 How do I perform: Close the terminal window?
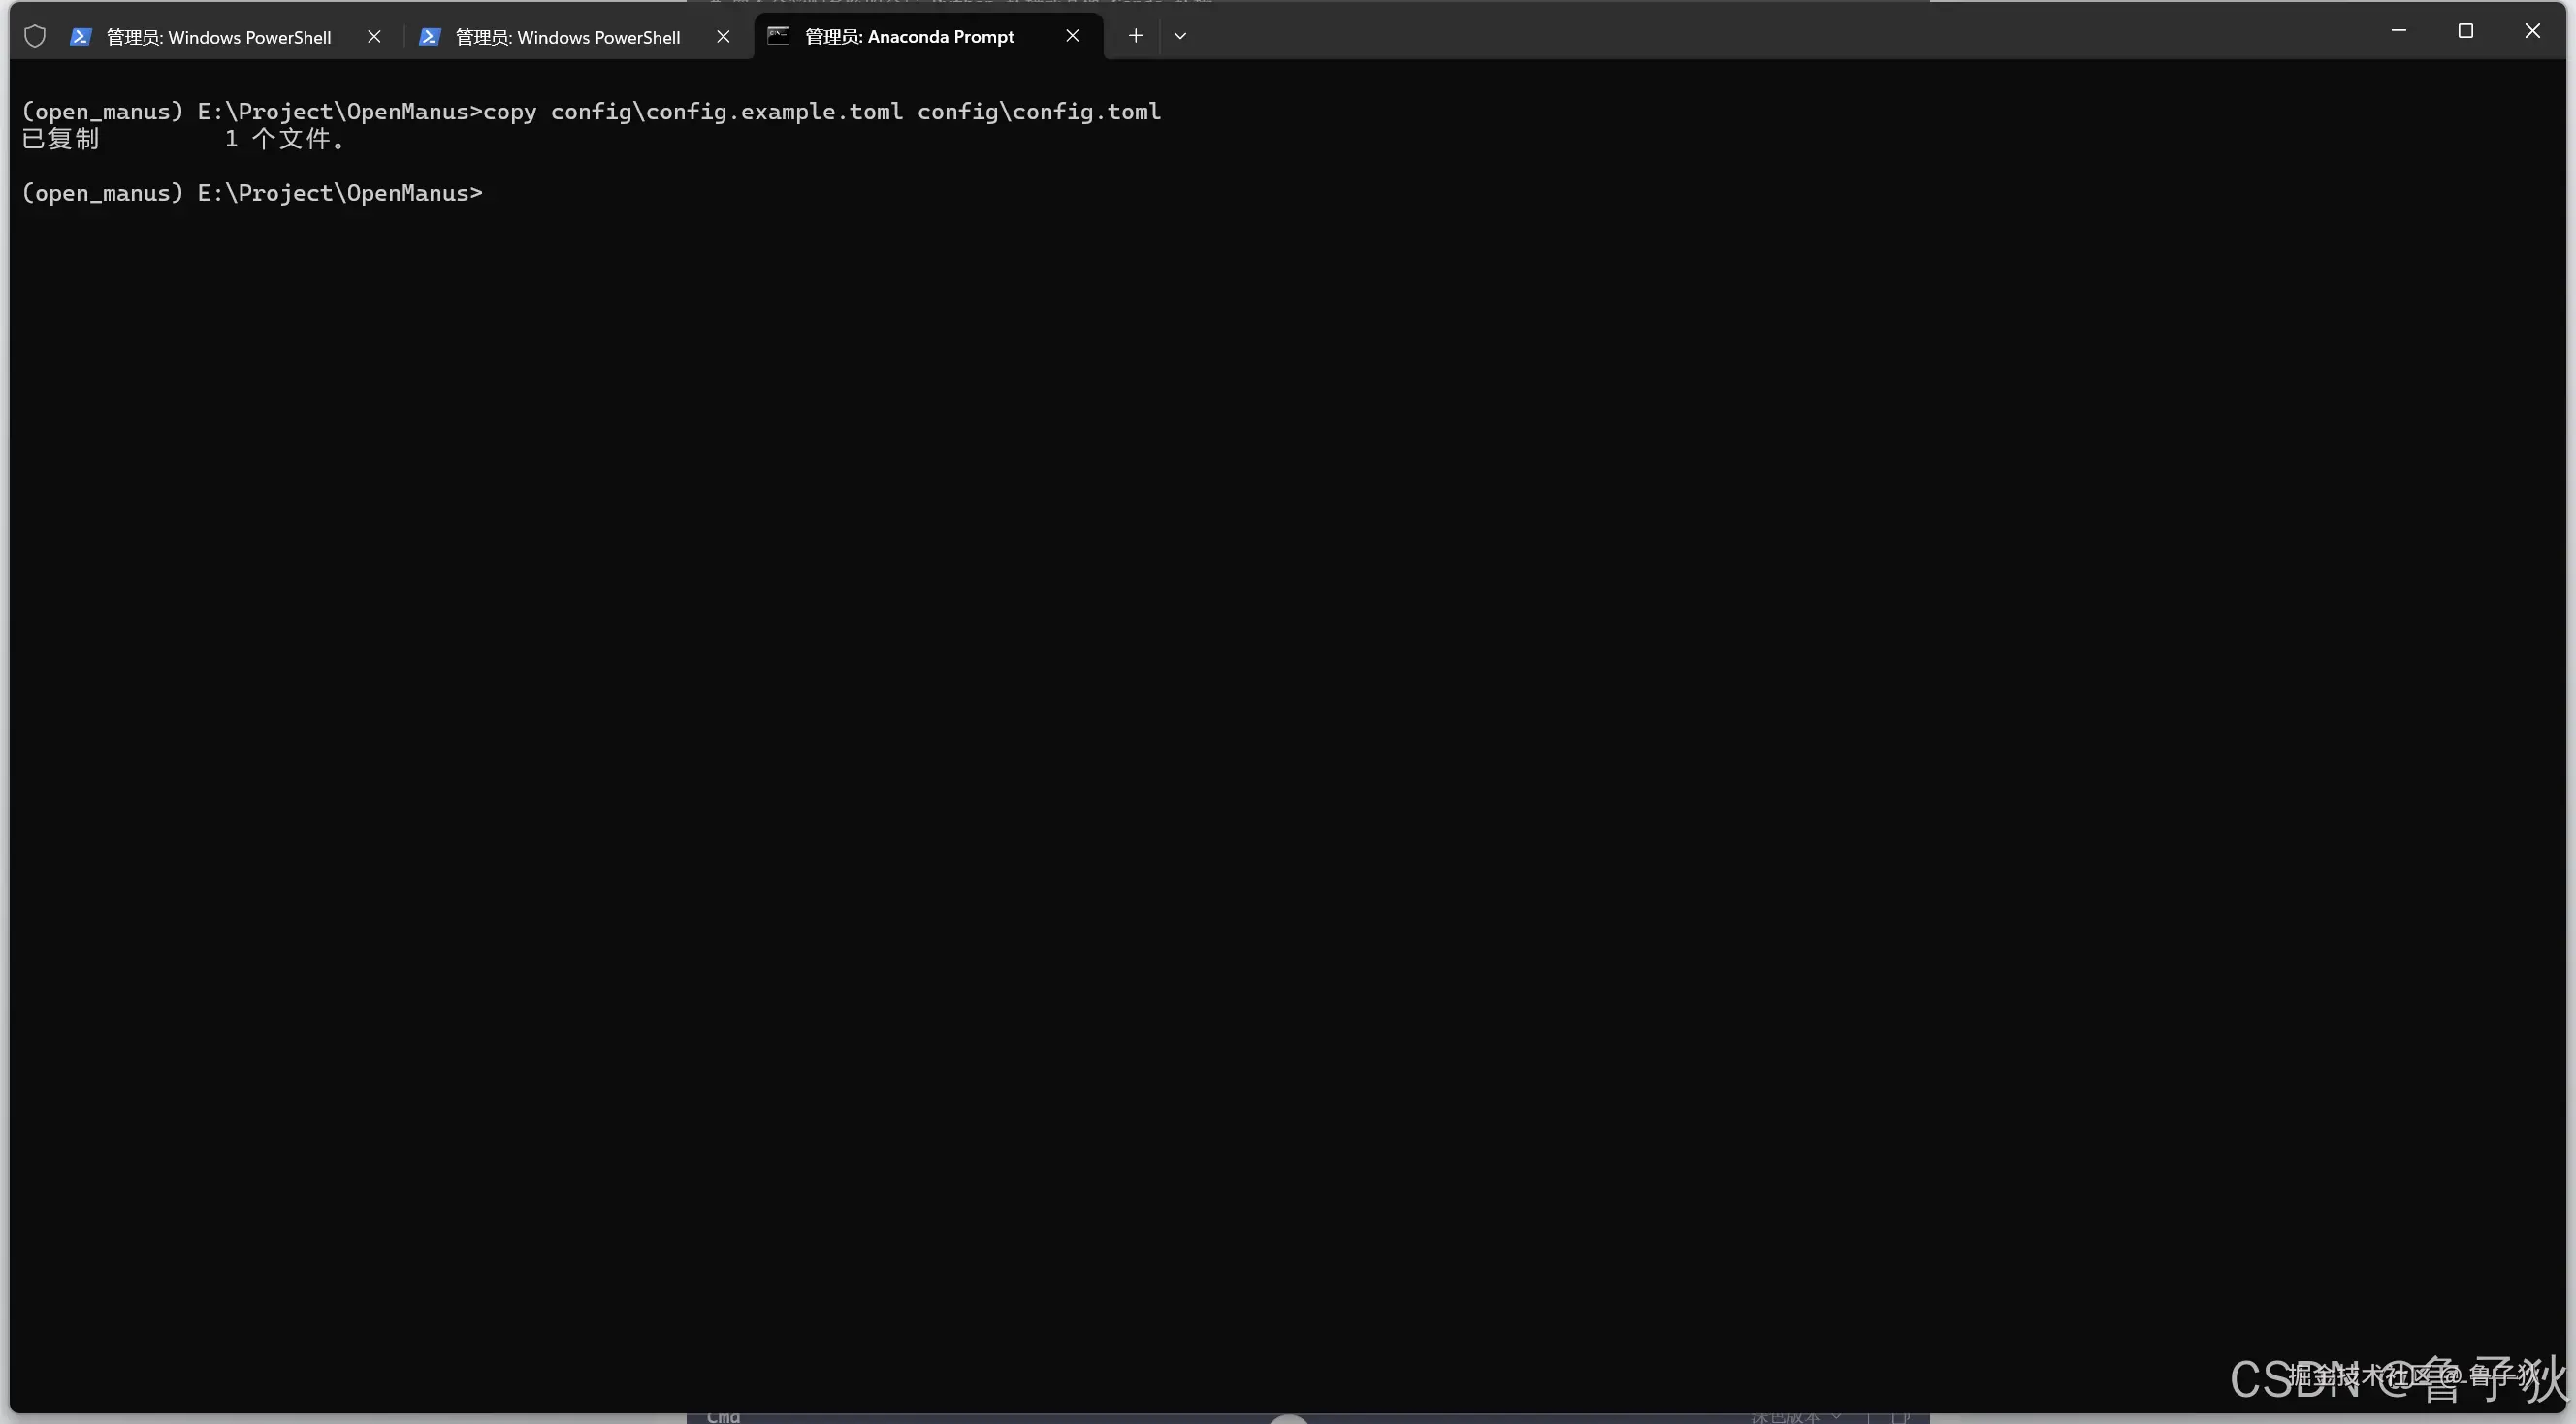point(2532,31)
